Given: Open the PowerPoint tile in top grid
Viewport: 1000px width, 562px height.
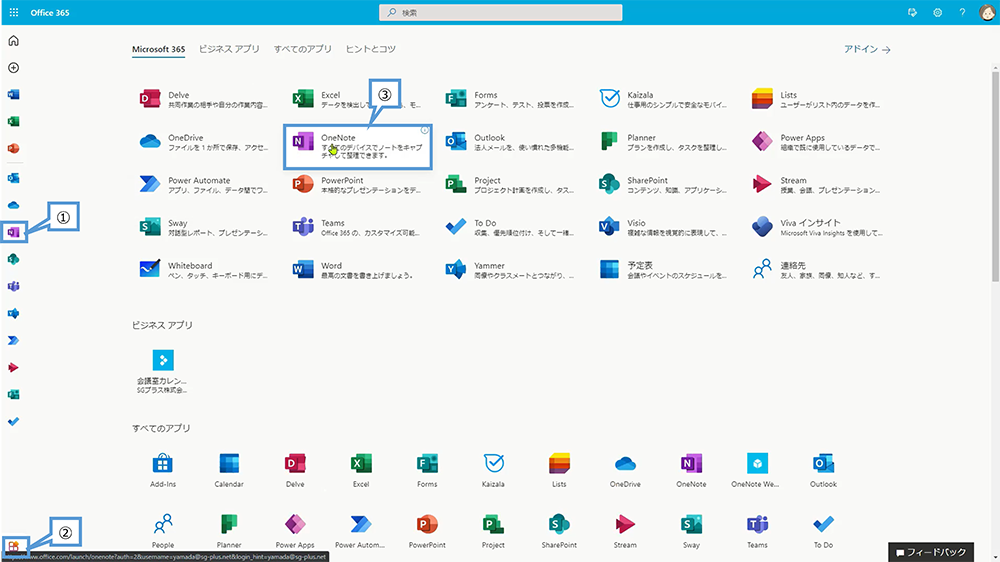Looking at the screenshot, I should tap(357, 184).
